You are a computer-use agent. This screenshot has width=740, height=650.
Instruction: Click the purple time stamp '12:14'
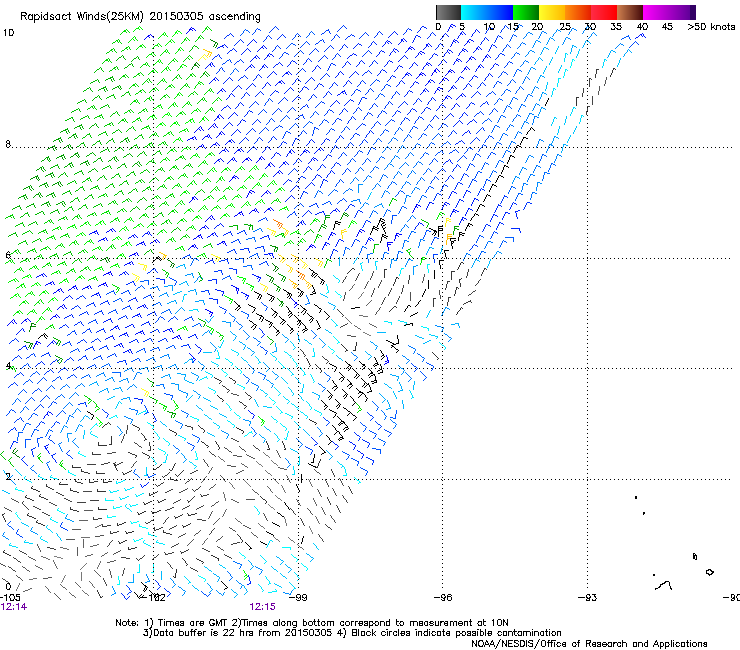(x=14, y=607)
